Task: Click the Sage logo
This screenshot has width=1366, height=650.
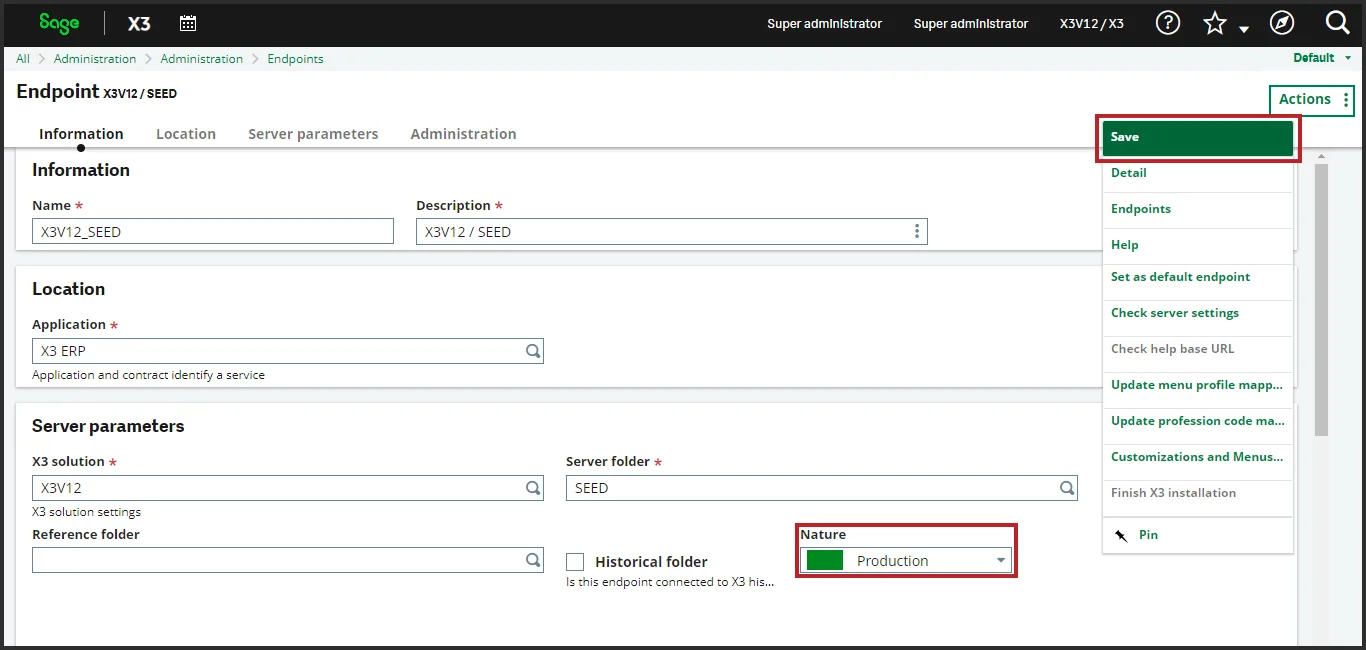Action: (59, 22)
